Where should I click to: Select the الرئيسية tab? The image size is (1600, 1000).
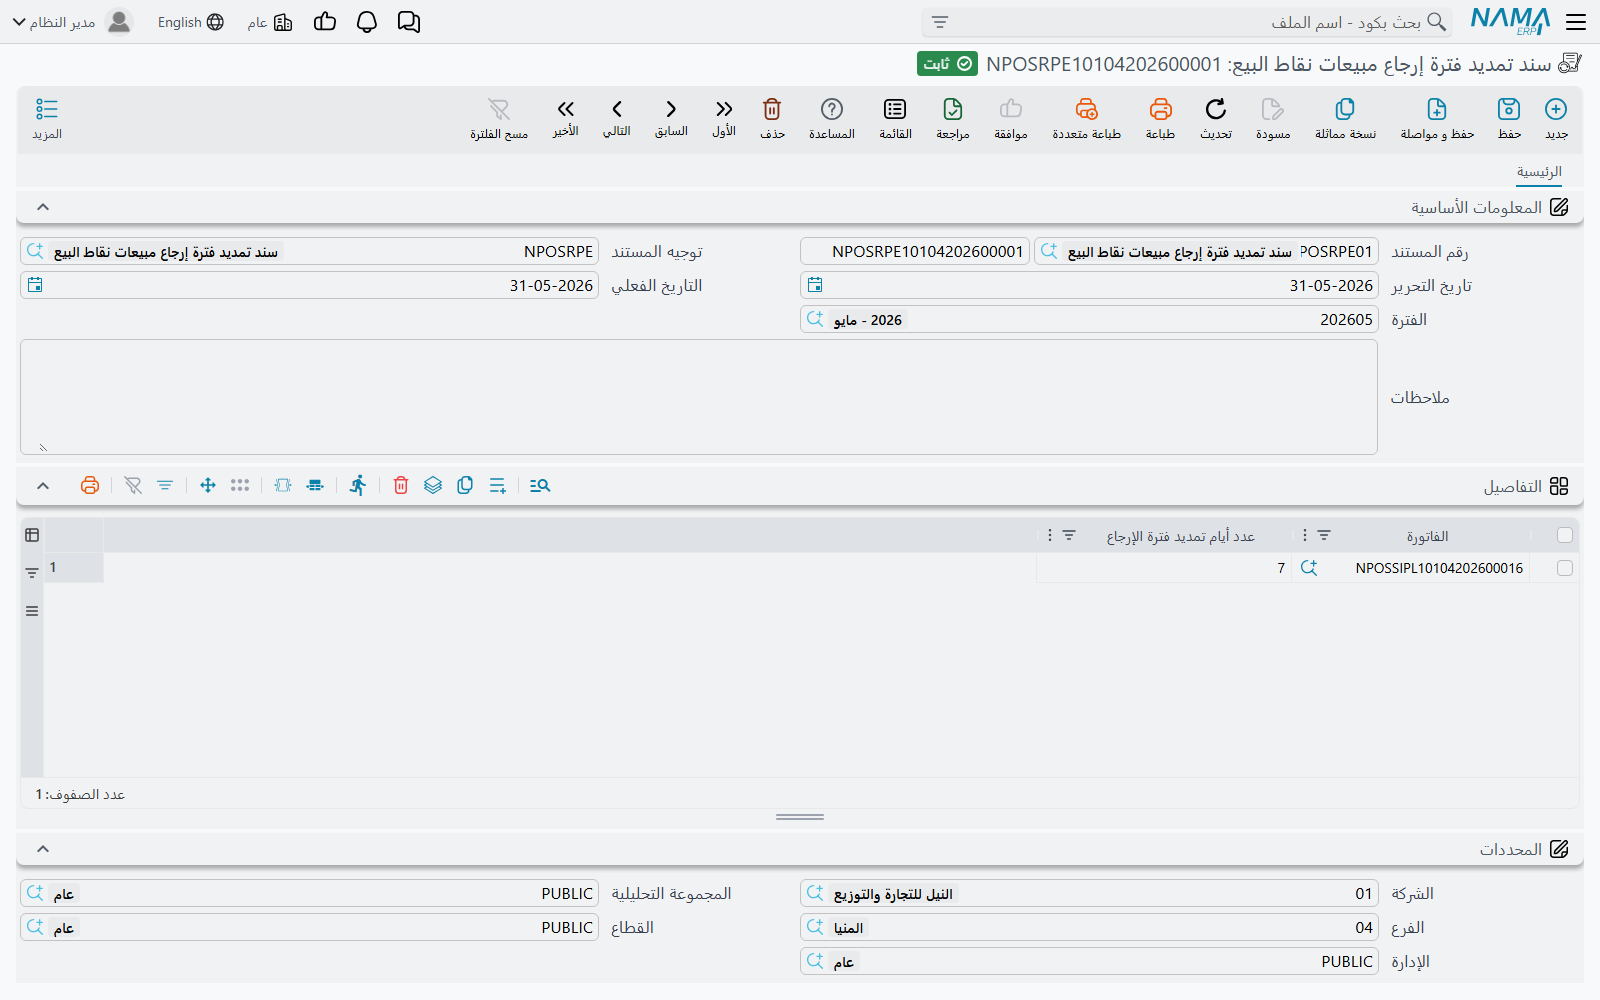[1539, 172]
